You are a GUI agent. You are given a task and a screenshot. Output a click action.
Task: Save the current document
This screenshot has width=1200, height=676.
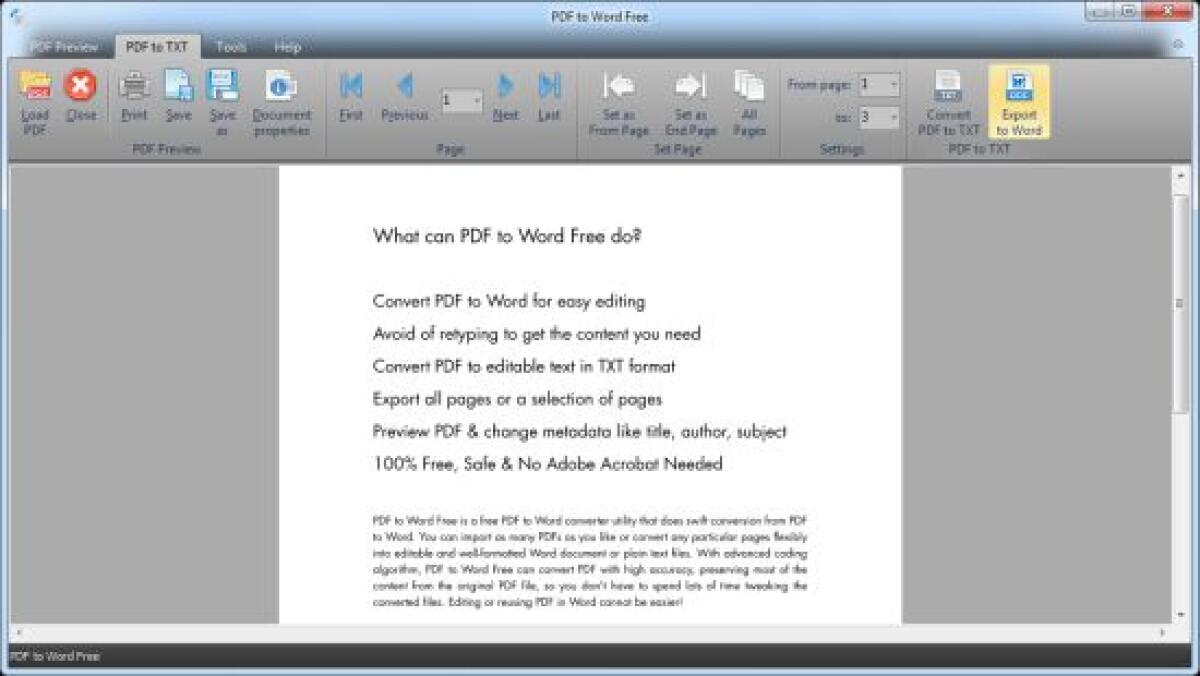[178, 100]
